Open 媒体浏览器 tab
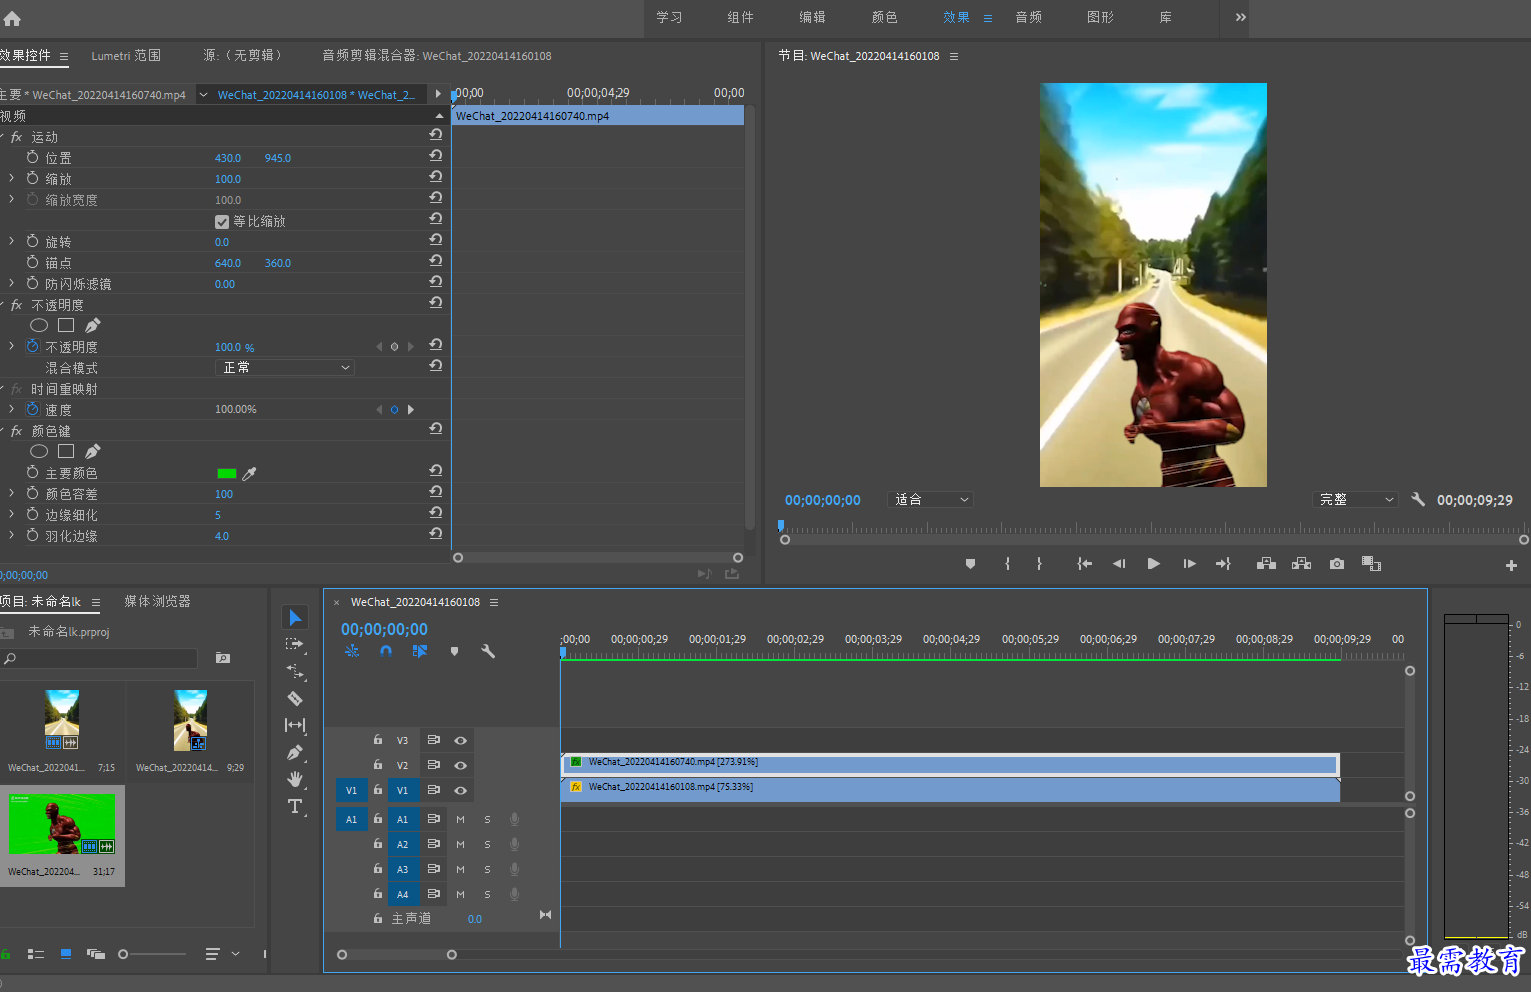Screen dimensions: 1531x992 click(x=157, y=601)
